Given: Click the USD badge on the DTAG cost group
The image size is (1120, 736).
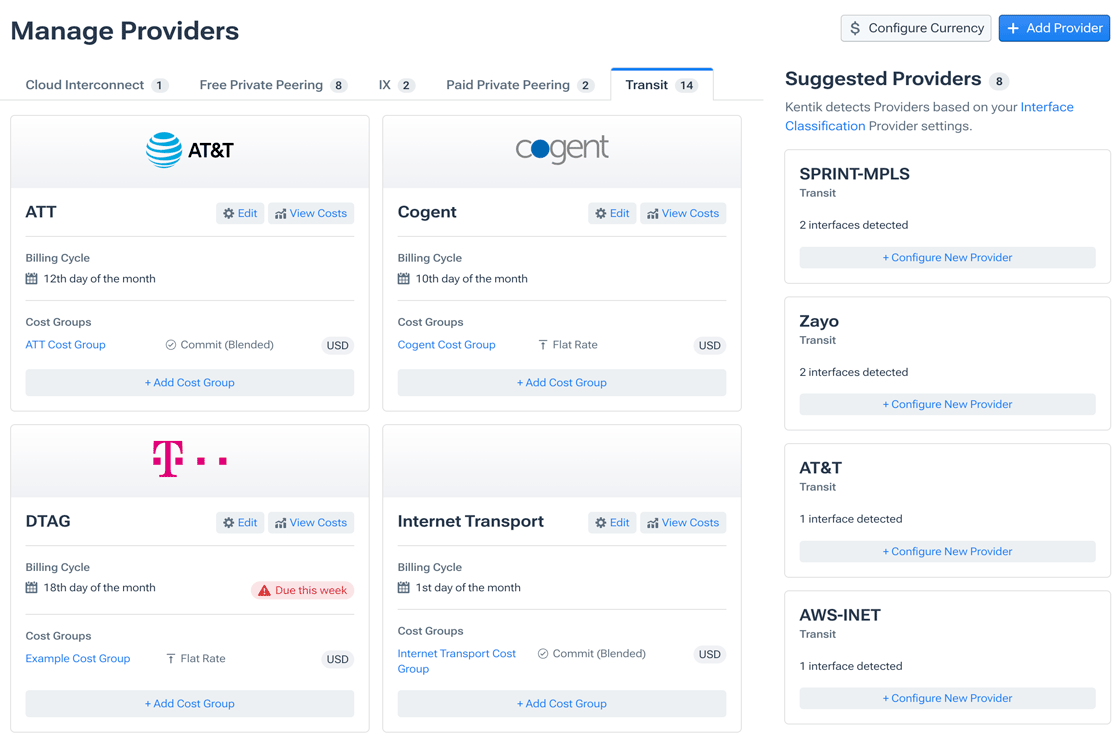Looking at the screenshot, I should 337,659.
